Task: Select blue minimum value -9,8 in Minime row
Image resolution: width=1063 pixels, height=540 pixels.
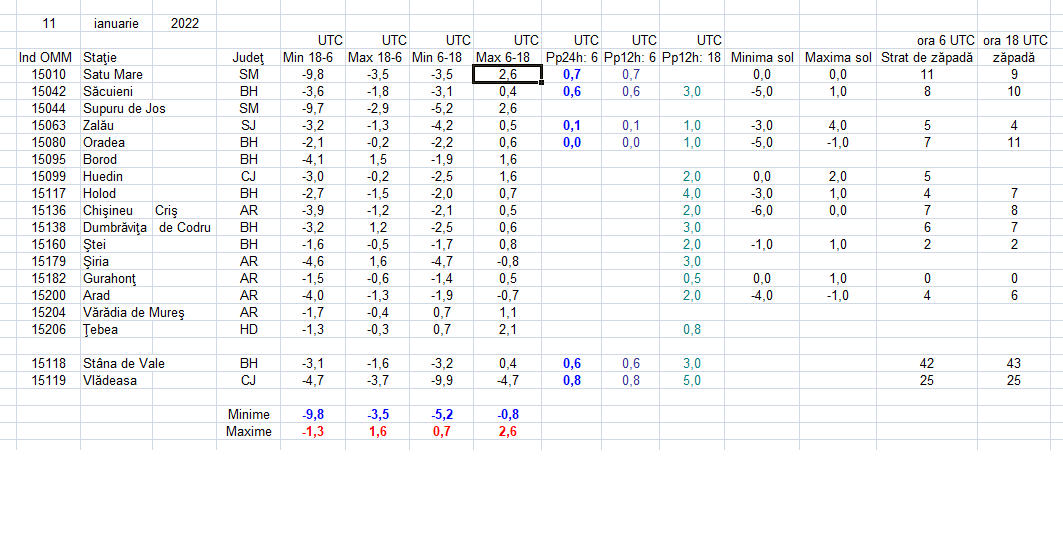Action: (x=313, y=415)
